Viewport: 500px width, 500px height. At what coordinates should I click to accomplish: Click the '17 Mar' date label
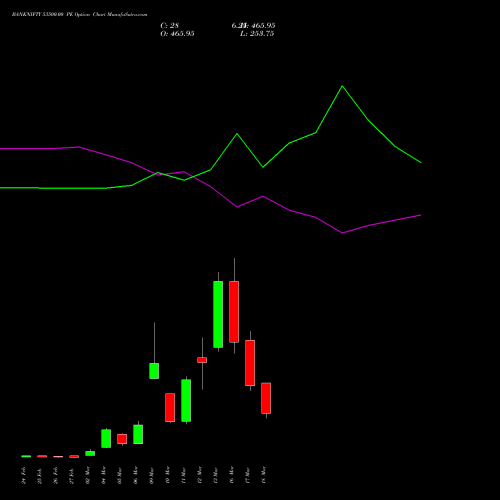click(248, 475)
